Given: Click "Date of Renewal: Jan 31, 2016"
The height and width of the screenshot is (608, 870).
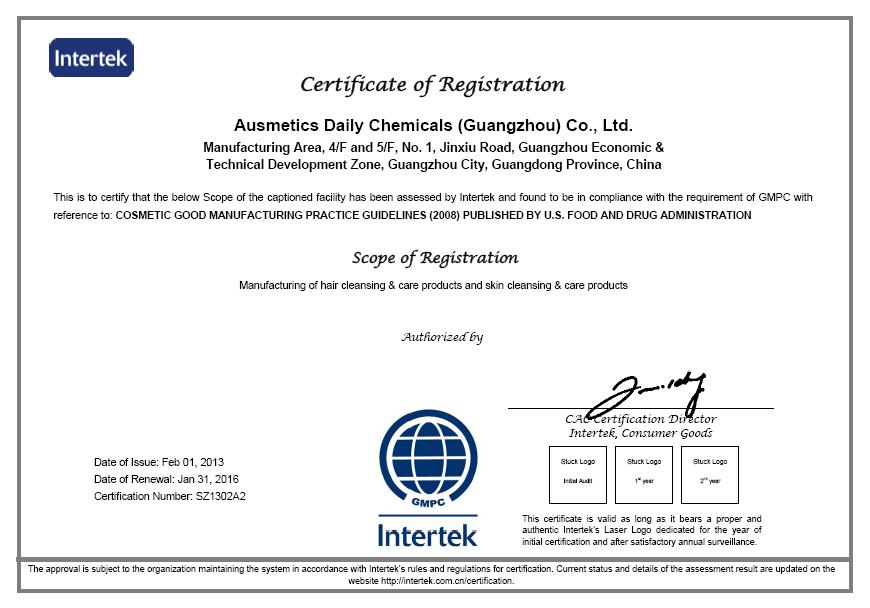Looking at the screenshot, I should [x=166, y=479].
